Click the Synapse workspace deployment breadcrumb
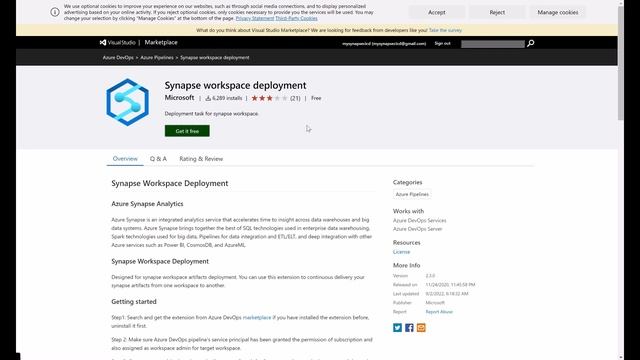This screenshot has width=640, height=360. (x=215, y=58)
